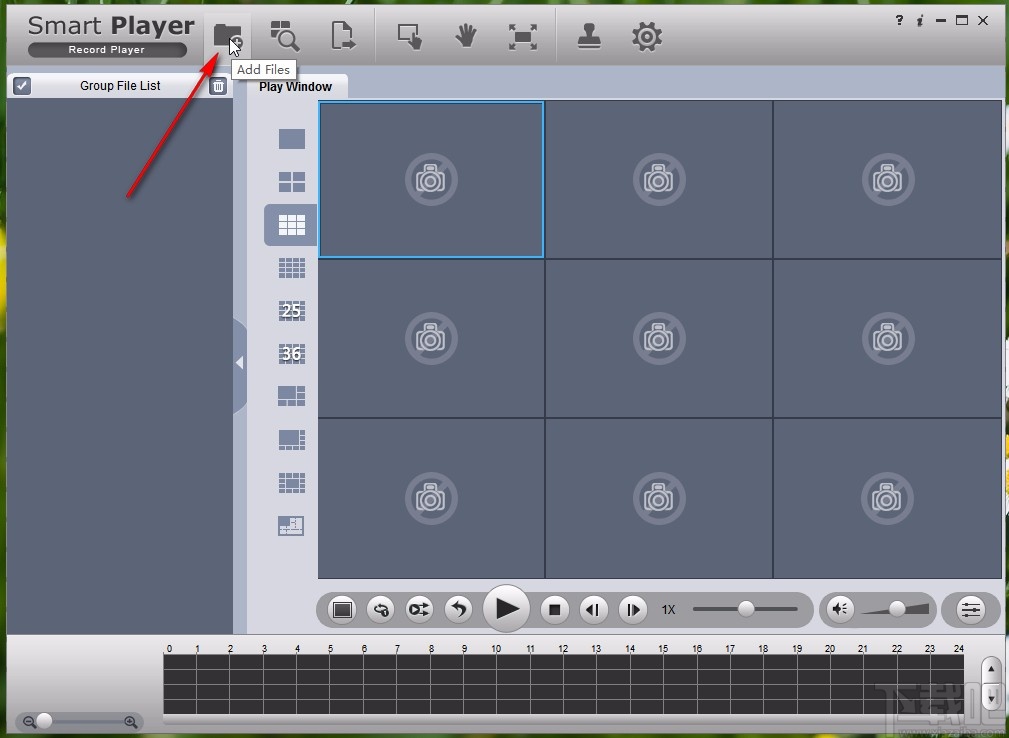The width and height of the screenshot is (1009, 738).
Task: Open the file search tool icon
Action: click(x=284, y=35)
